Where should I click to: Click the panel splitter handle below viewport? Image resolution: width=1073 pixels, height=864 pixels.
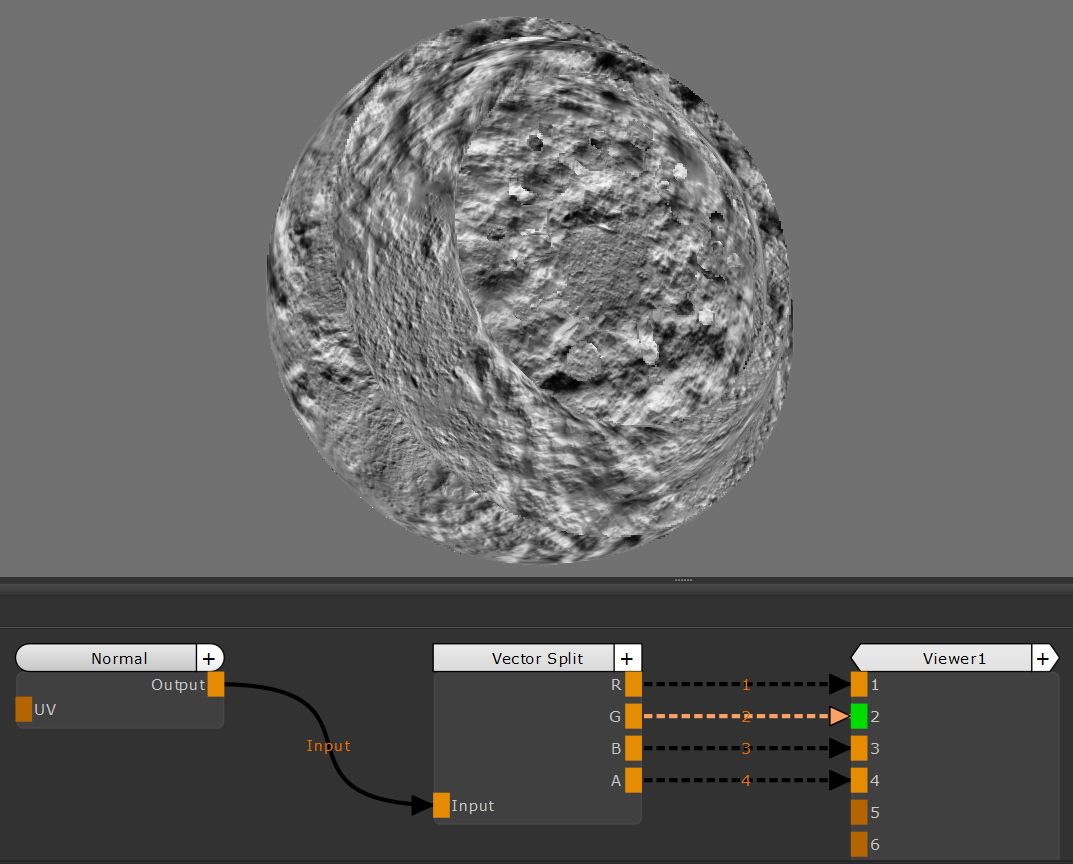pos(684,580)
